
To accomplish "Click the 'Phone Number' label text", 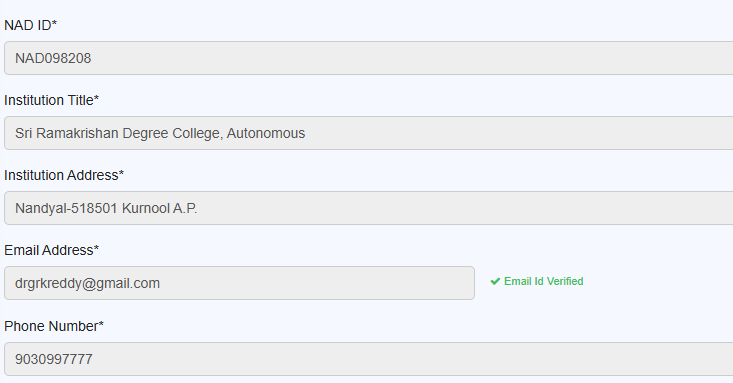I will (51, 326).
